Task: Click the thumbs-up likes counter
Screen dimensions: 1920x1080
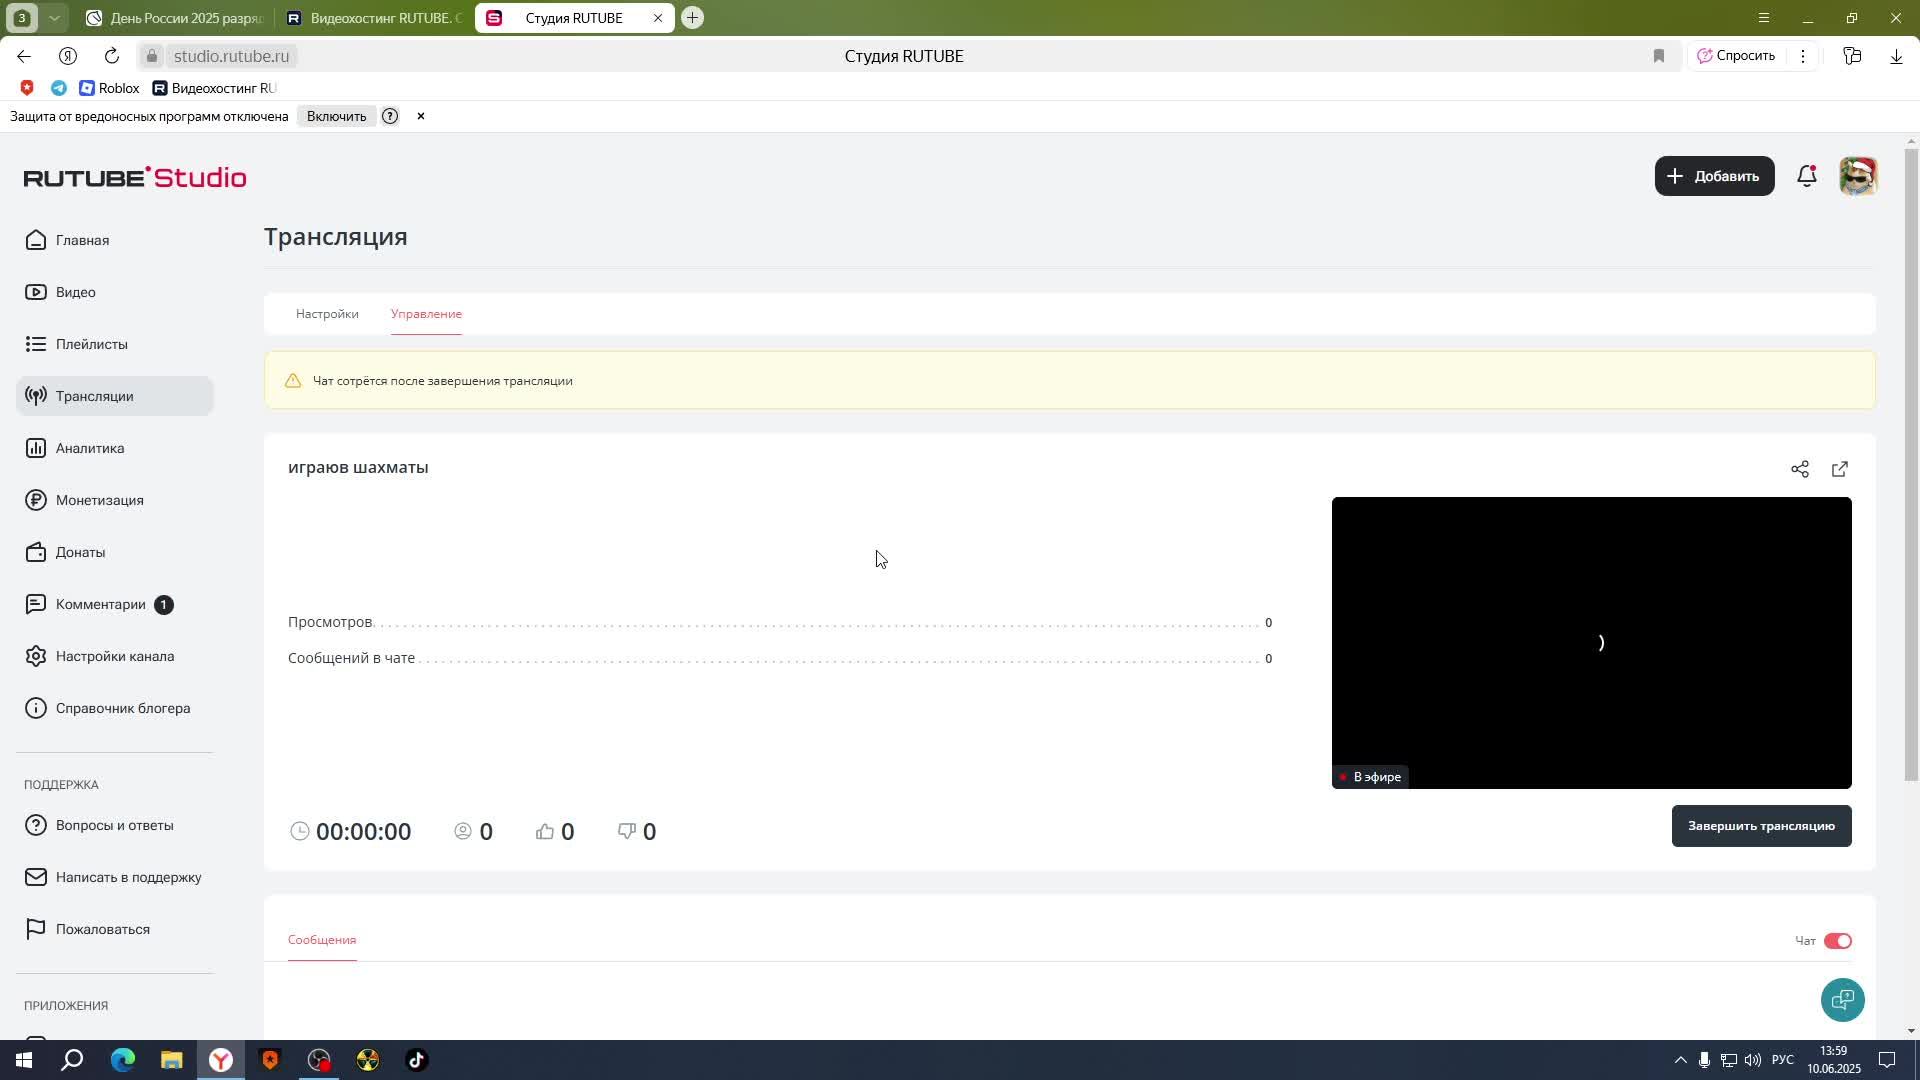Action: pos(555,832)
